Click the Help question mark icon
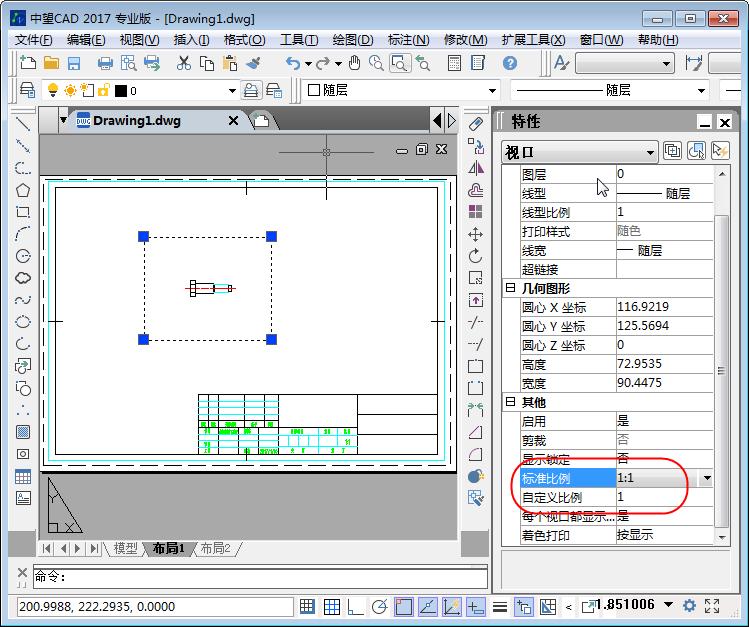Screen dimensions: 749x627 pyautogui.click(x=510, y=63)
